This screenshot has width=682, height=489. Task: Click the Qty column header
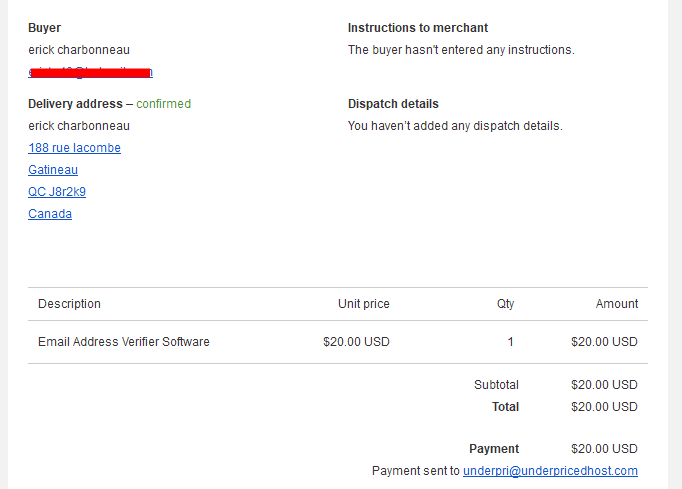click(x=505, y=304)
